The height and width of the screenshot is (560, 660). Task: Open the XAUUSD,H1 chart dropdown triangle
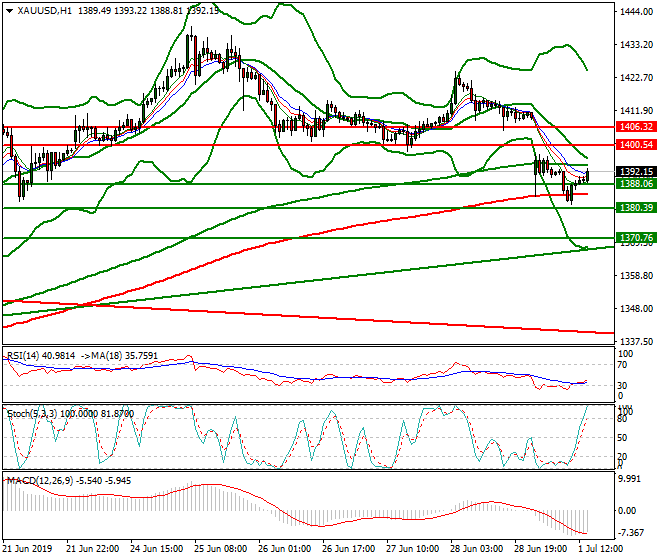coord(9,11)
